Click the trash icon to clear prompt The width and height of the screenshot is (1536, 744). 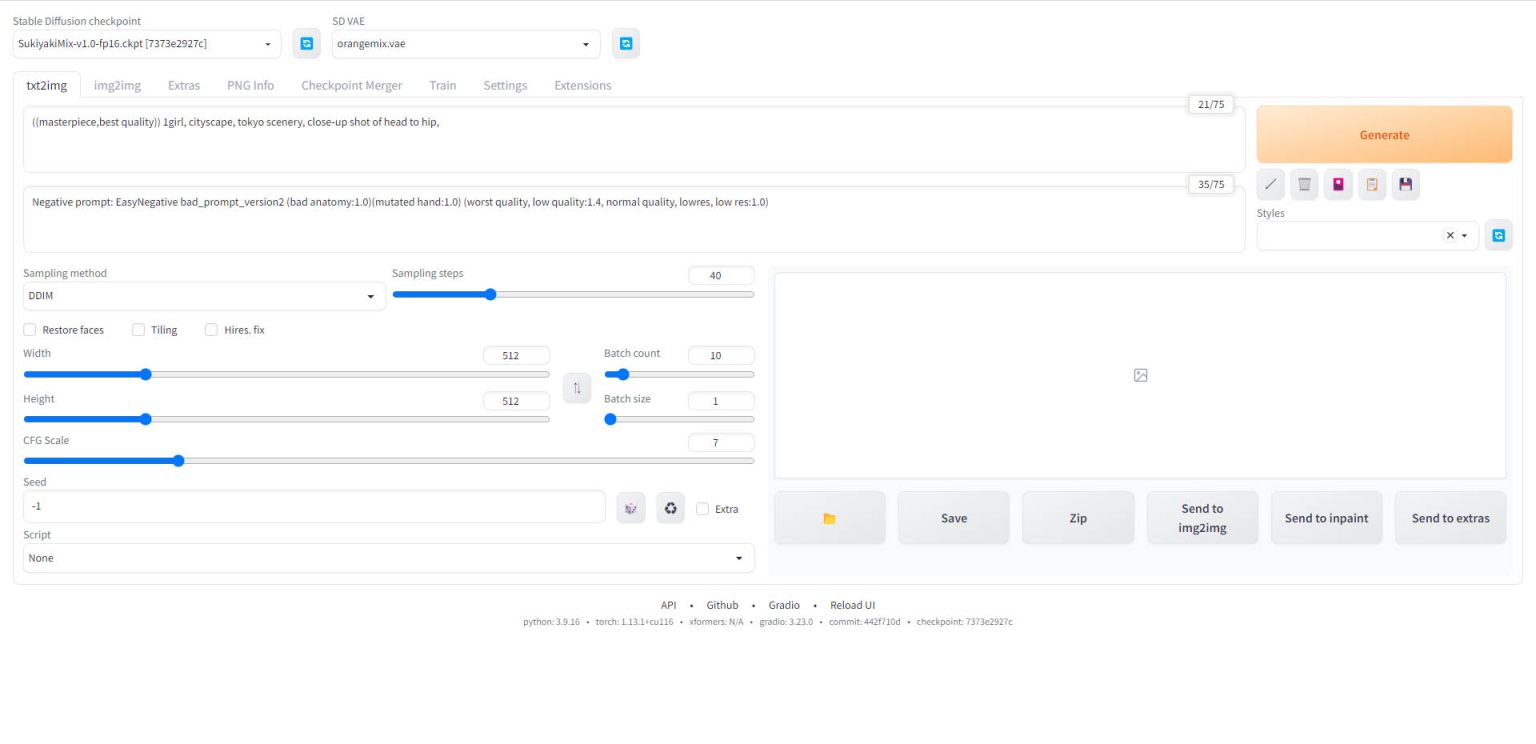pyautogui.click(x=1304, y=184)
